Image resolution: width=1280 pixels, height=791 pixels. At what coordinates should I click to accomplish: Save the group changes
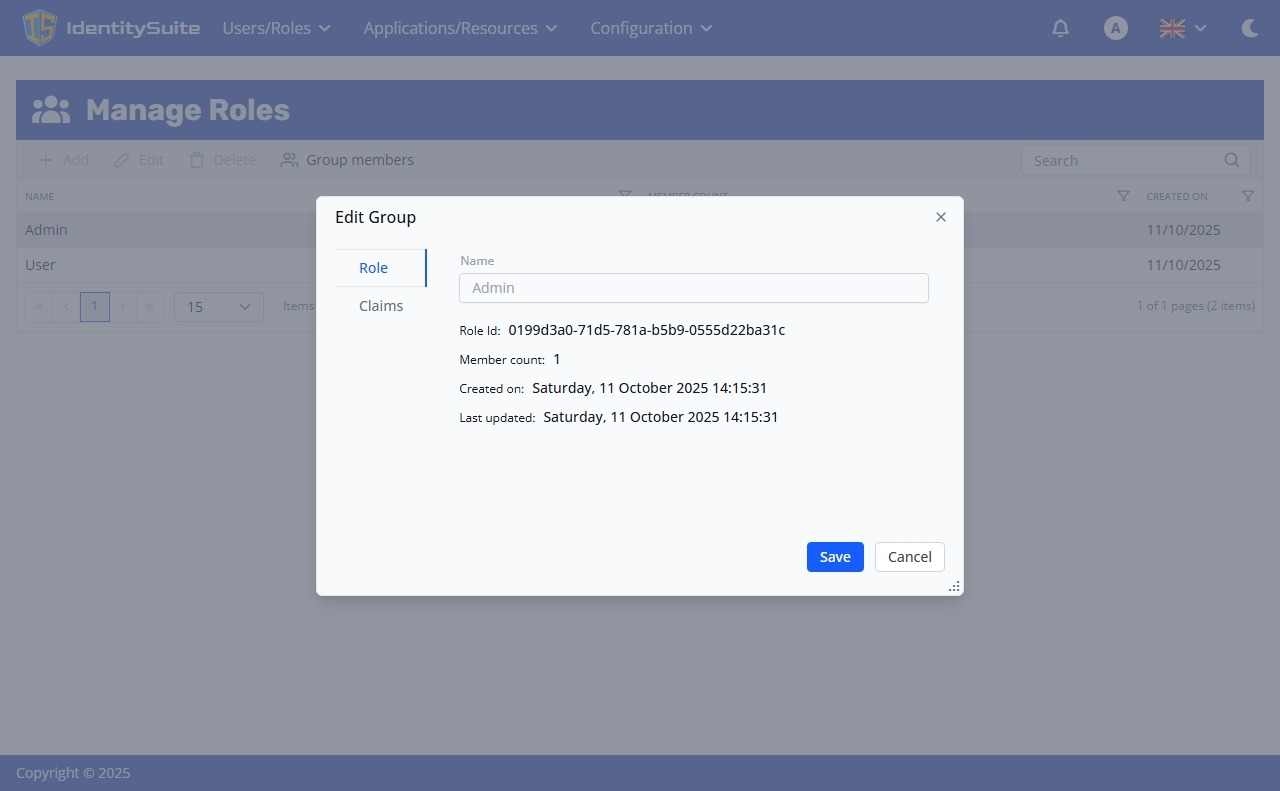coord(835,557)
